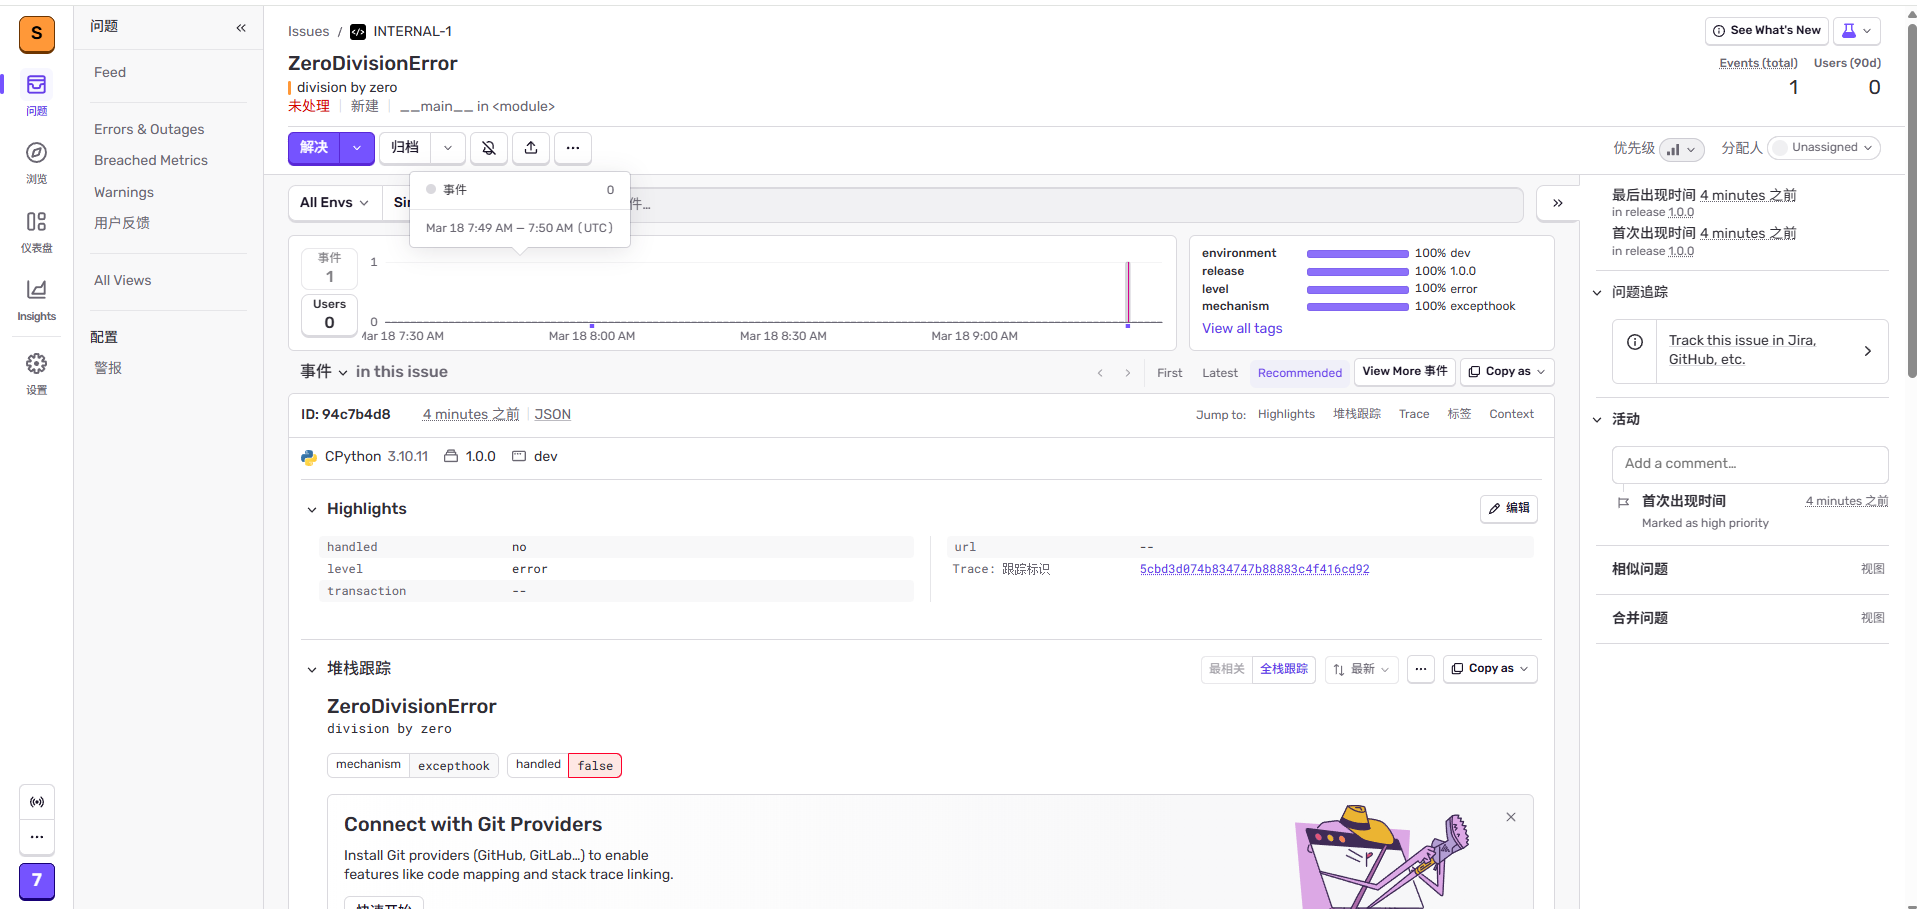Focus the Add a comment field
The width and height of the screenshot is (1917, 909).
click(1749, 464)
